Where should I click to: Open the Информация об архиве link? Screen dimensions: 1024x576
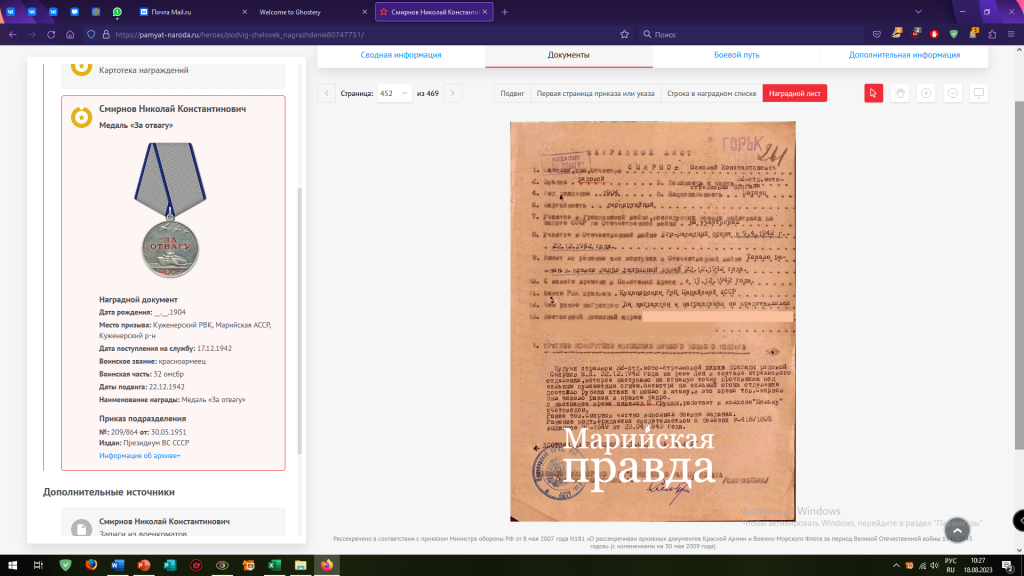click(x=138, y=454)
